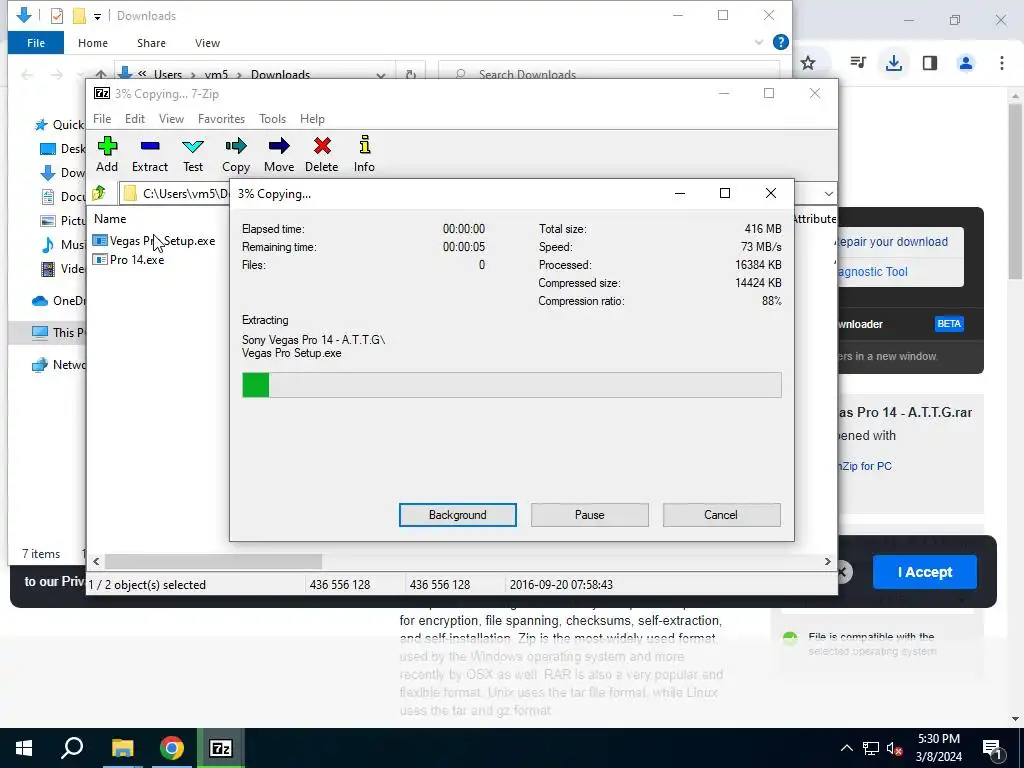Show Chrome downloads icon
This screenshot has height=768, width=1024.
893,63
